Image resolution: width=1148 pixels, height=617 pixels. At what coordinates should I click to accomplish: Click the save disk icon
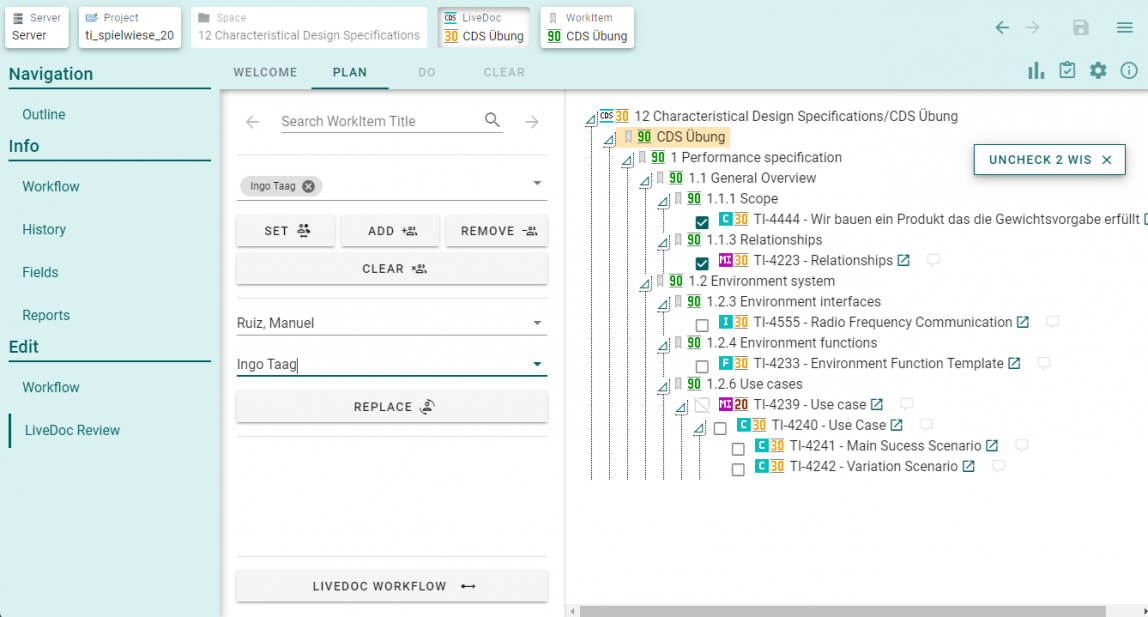coord(1080,28)
